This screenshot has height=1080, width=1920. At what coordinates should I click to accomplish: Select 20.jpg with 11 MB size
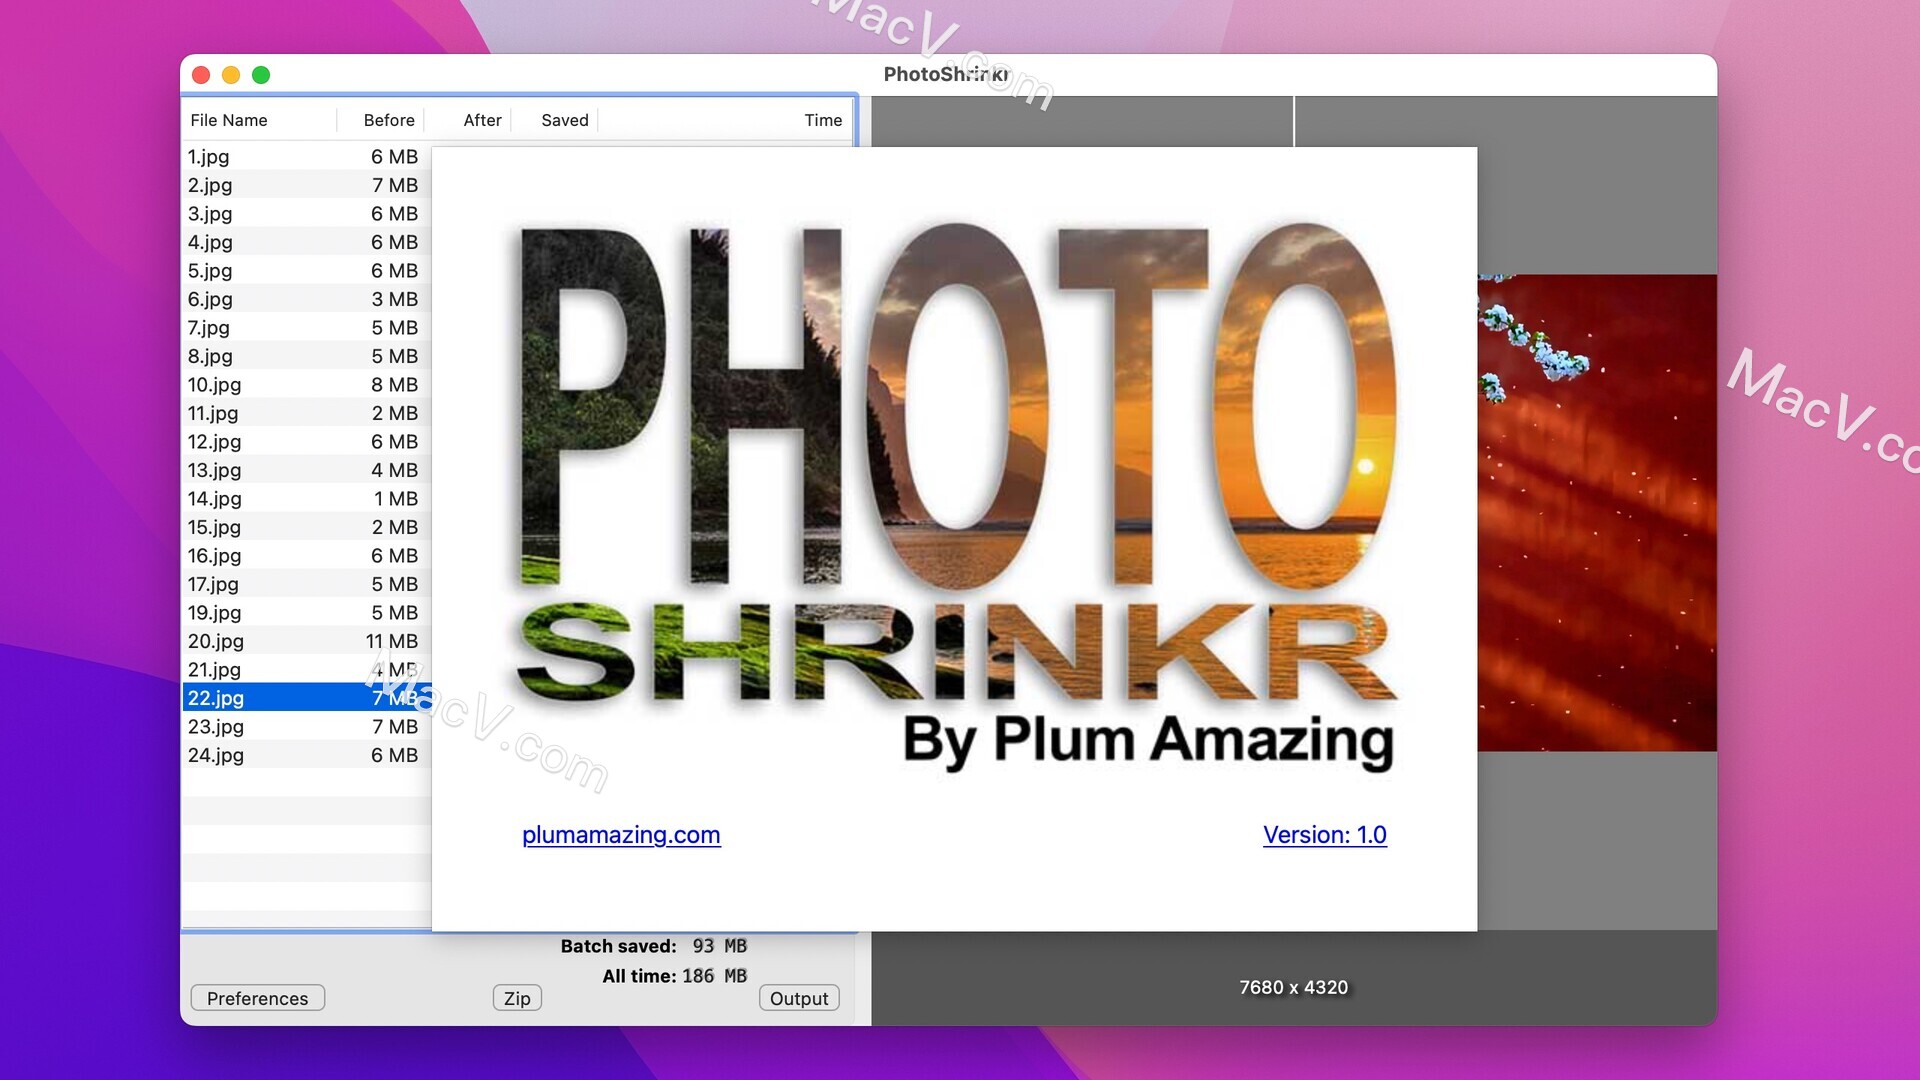305,641
